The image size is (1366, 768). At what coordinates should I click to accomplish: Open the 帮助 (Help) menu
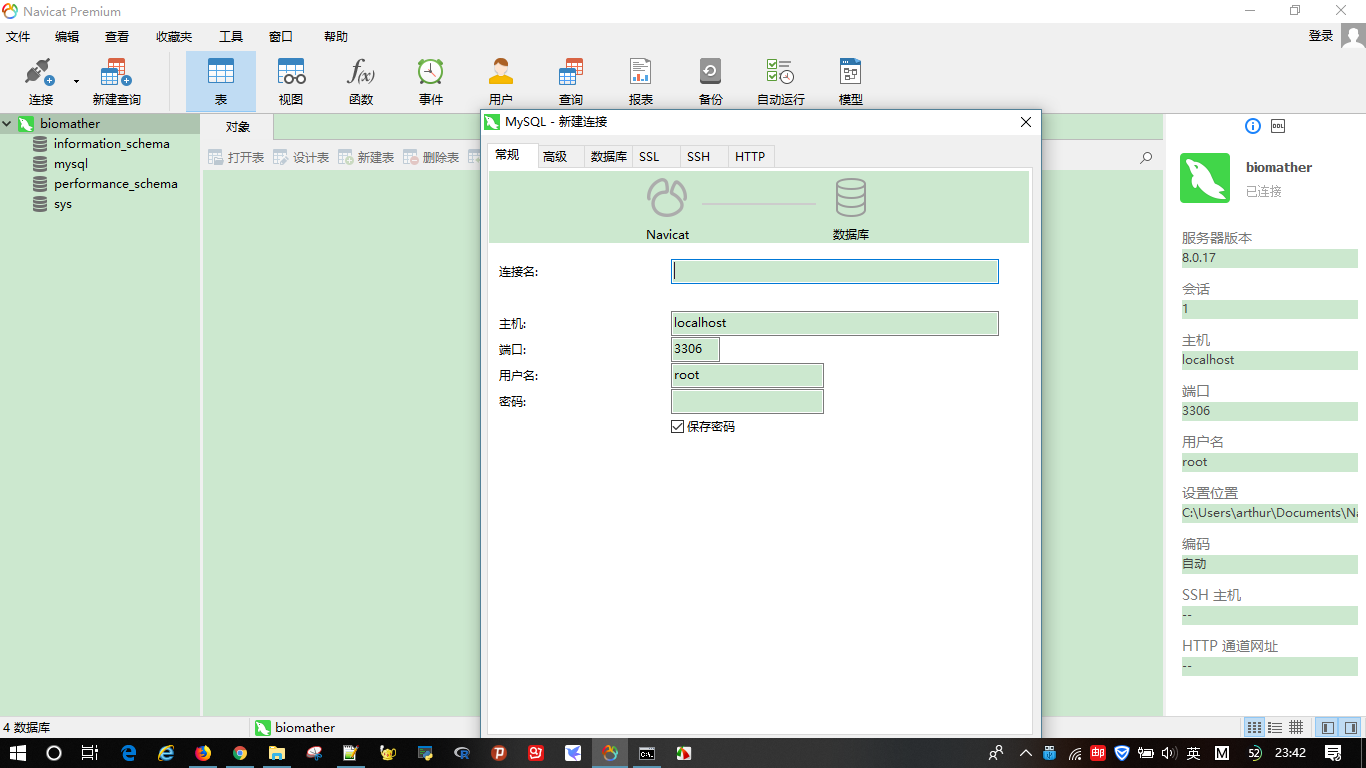336,36
